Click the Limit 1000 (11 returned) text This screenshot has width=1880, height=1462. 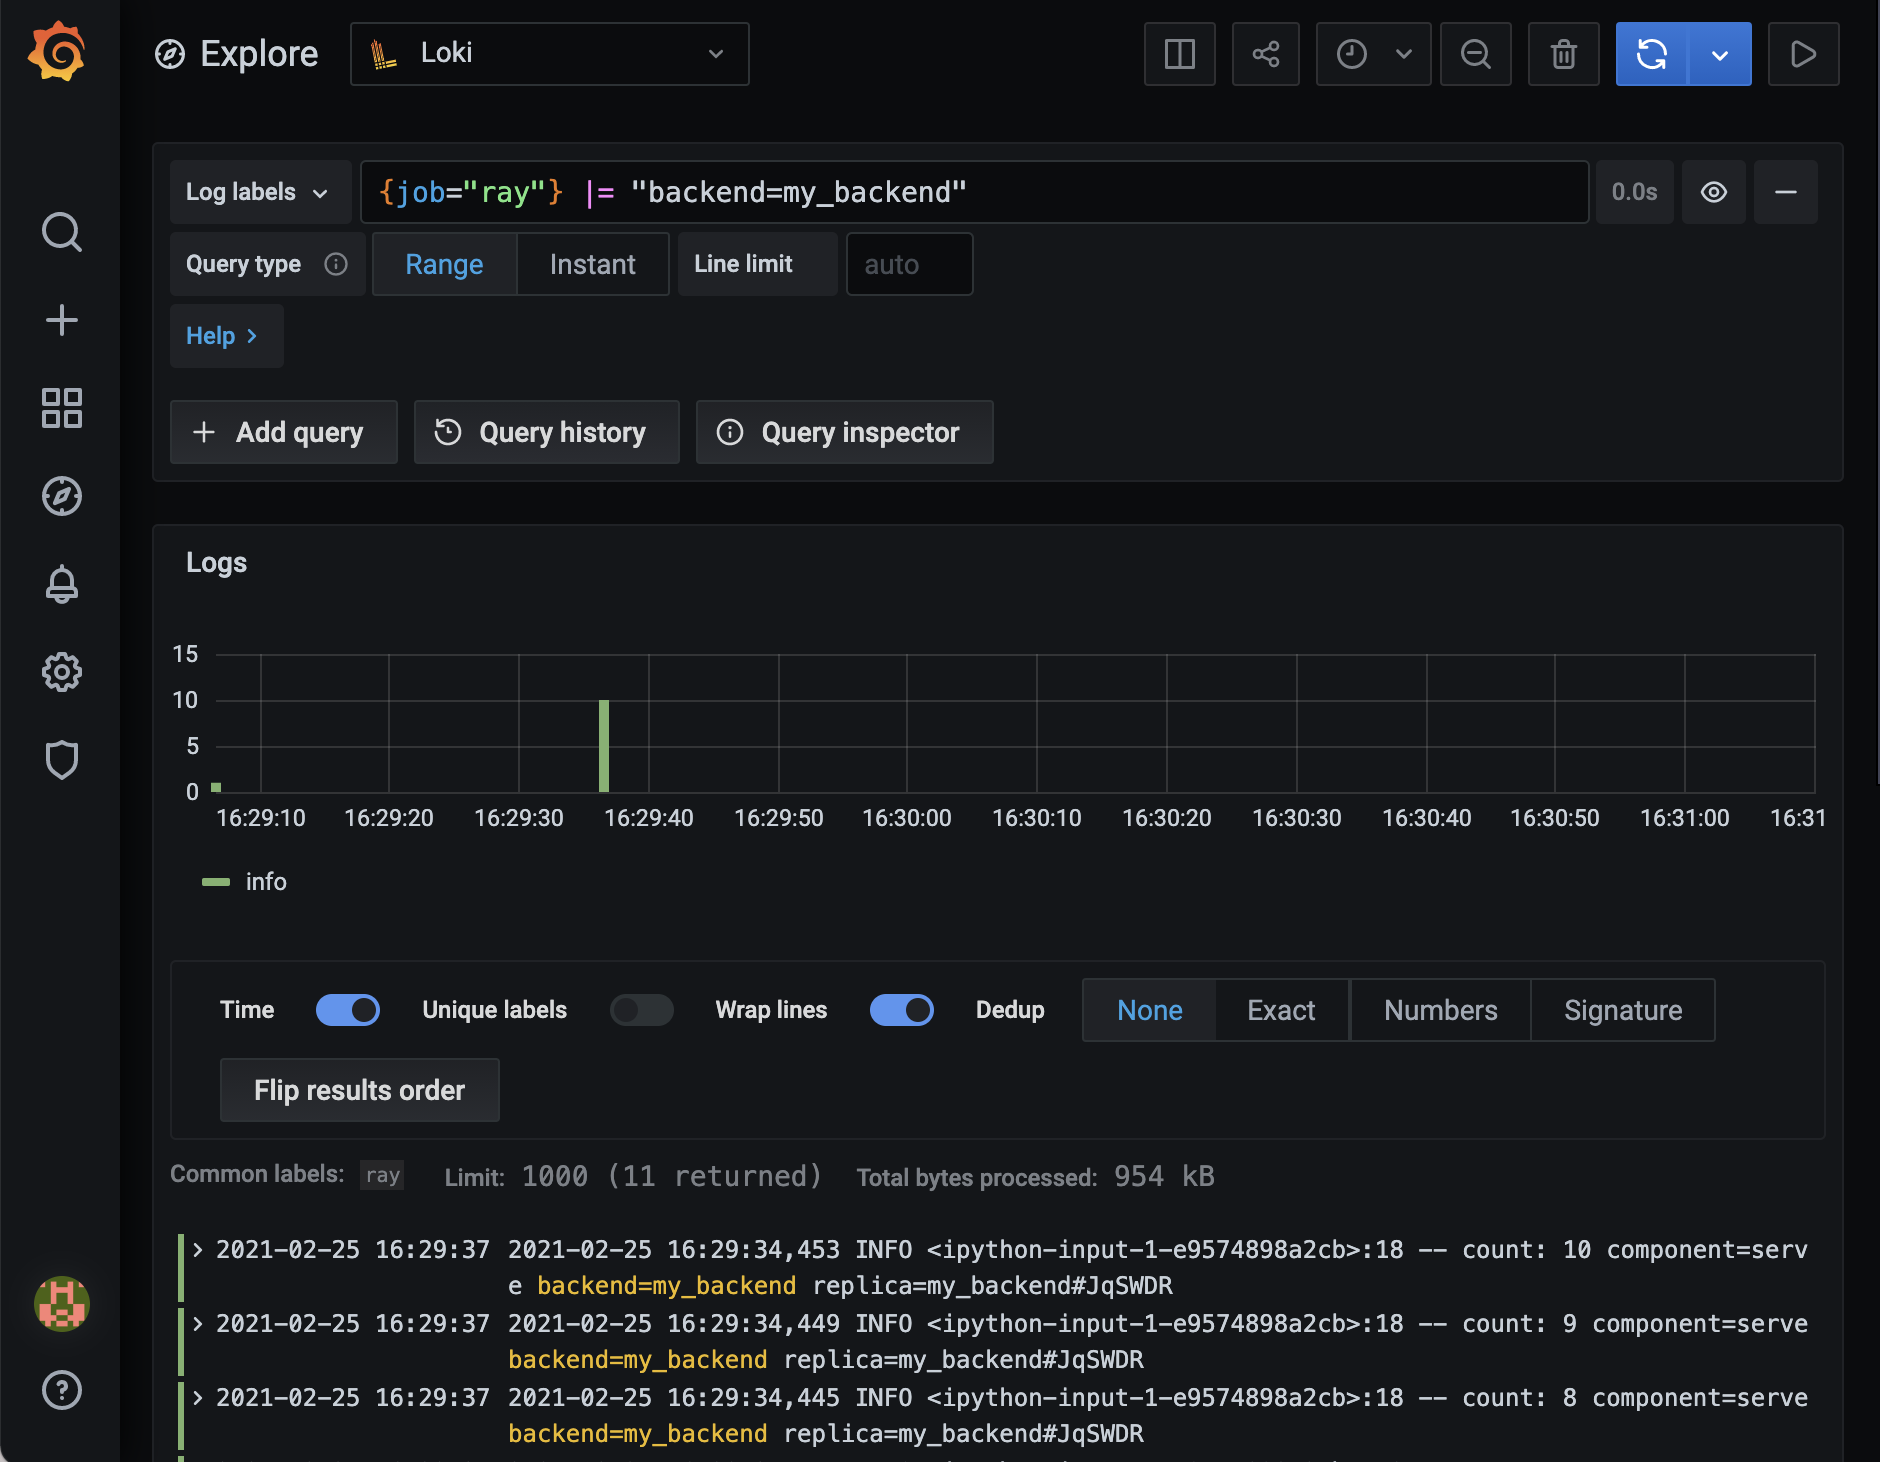pyautogui.click(x=633, y=1176)
